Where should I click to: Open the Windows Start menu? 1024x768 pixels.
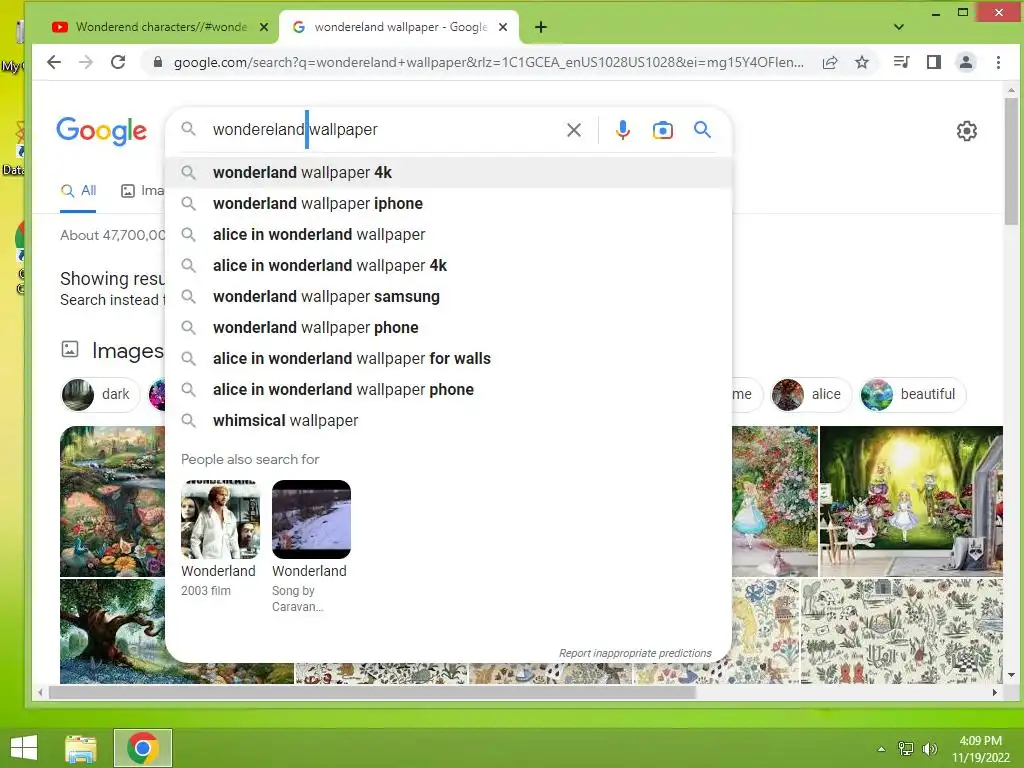25,748
